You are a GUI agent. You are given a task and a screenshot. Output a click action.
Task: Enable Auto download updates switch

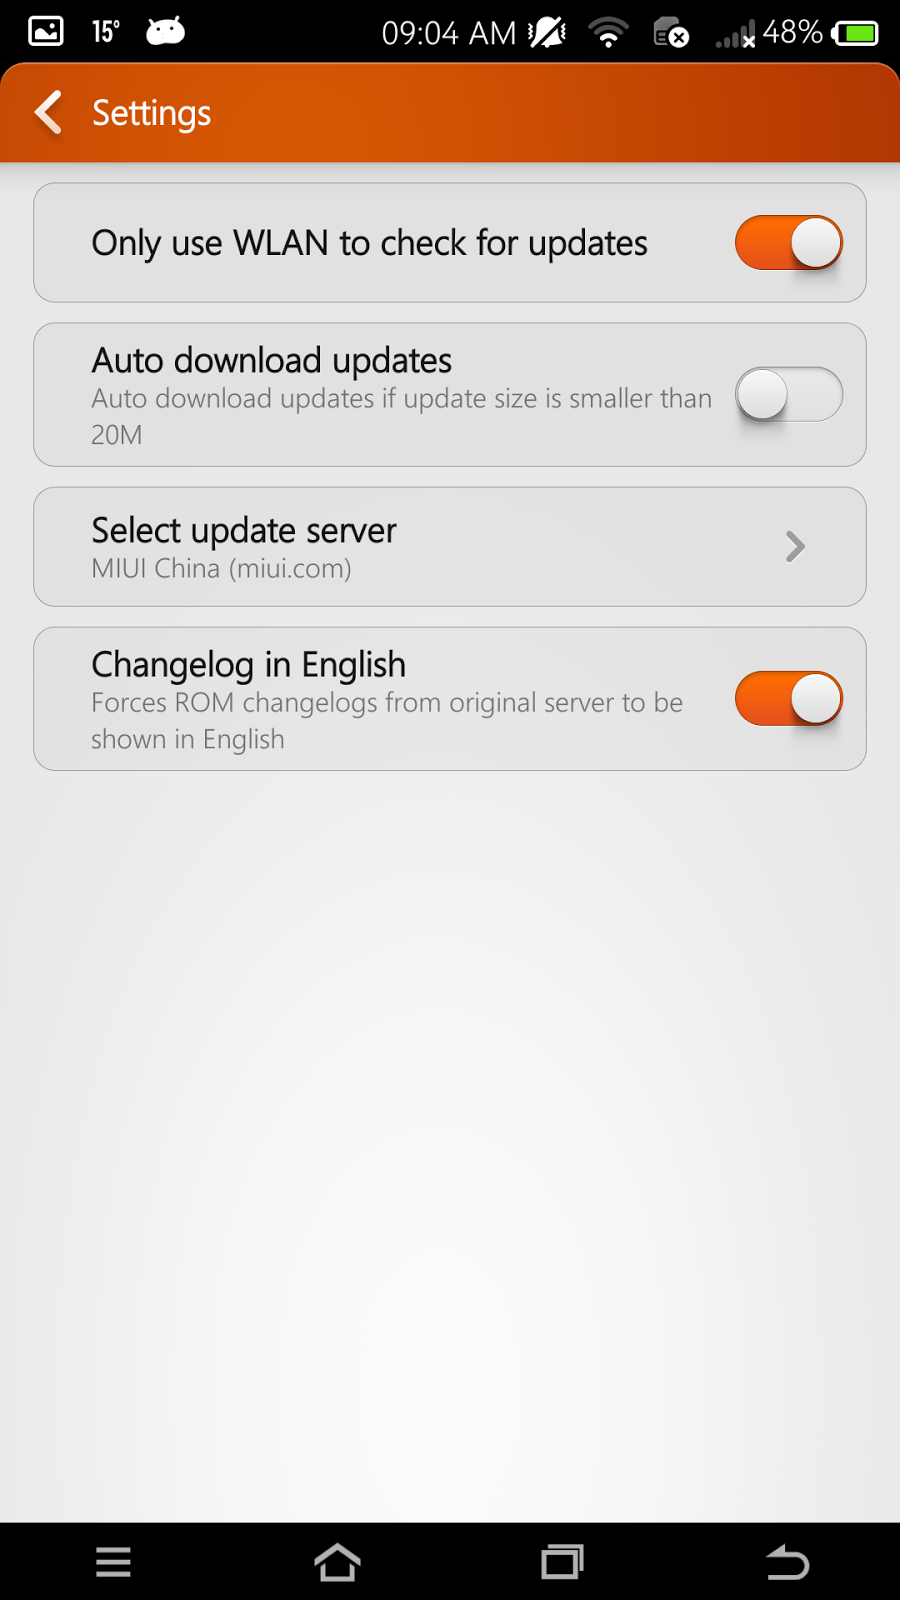789,394
